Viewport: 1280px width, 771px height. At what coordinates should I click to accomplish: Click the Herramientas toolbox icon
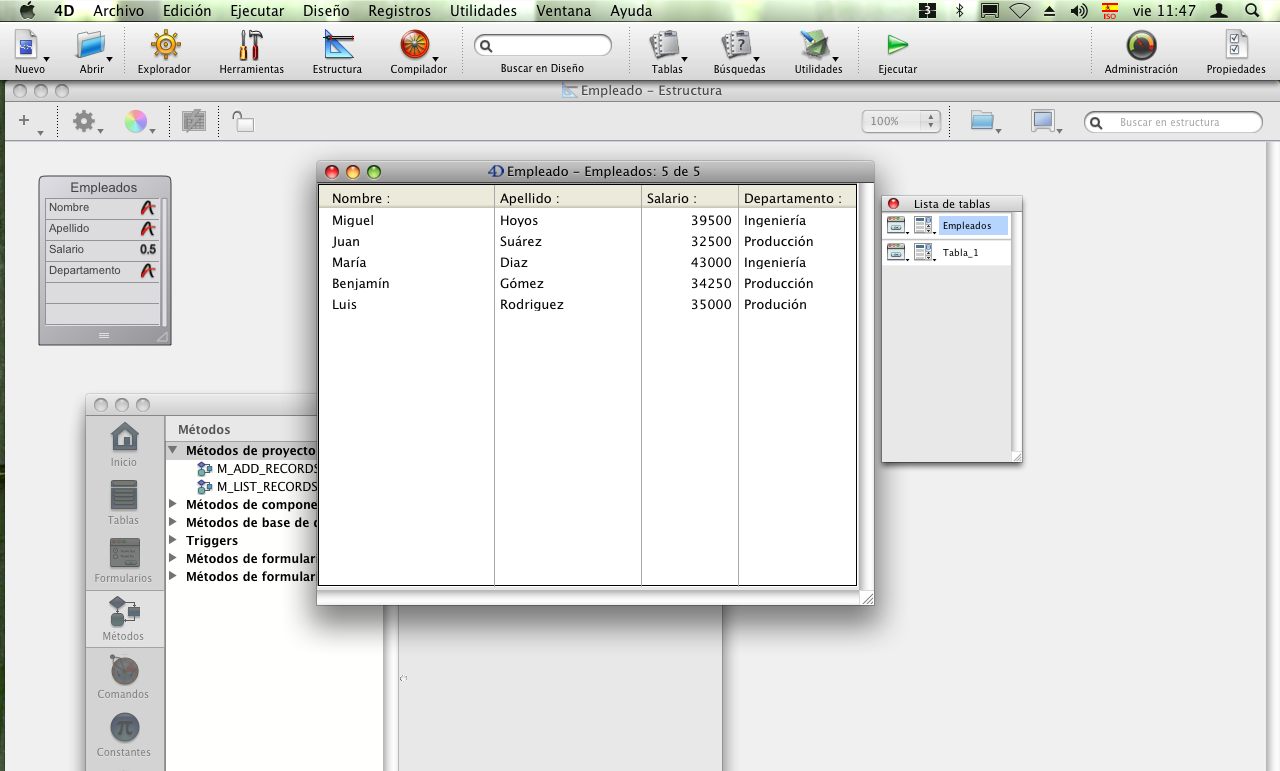[251, 46]
